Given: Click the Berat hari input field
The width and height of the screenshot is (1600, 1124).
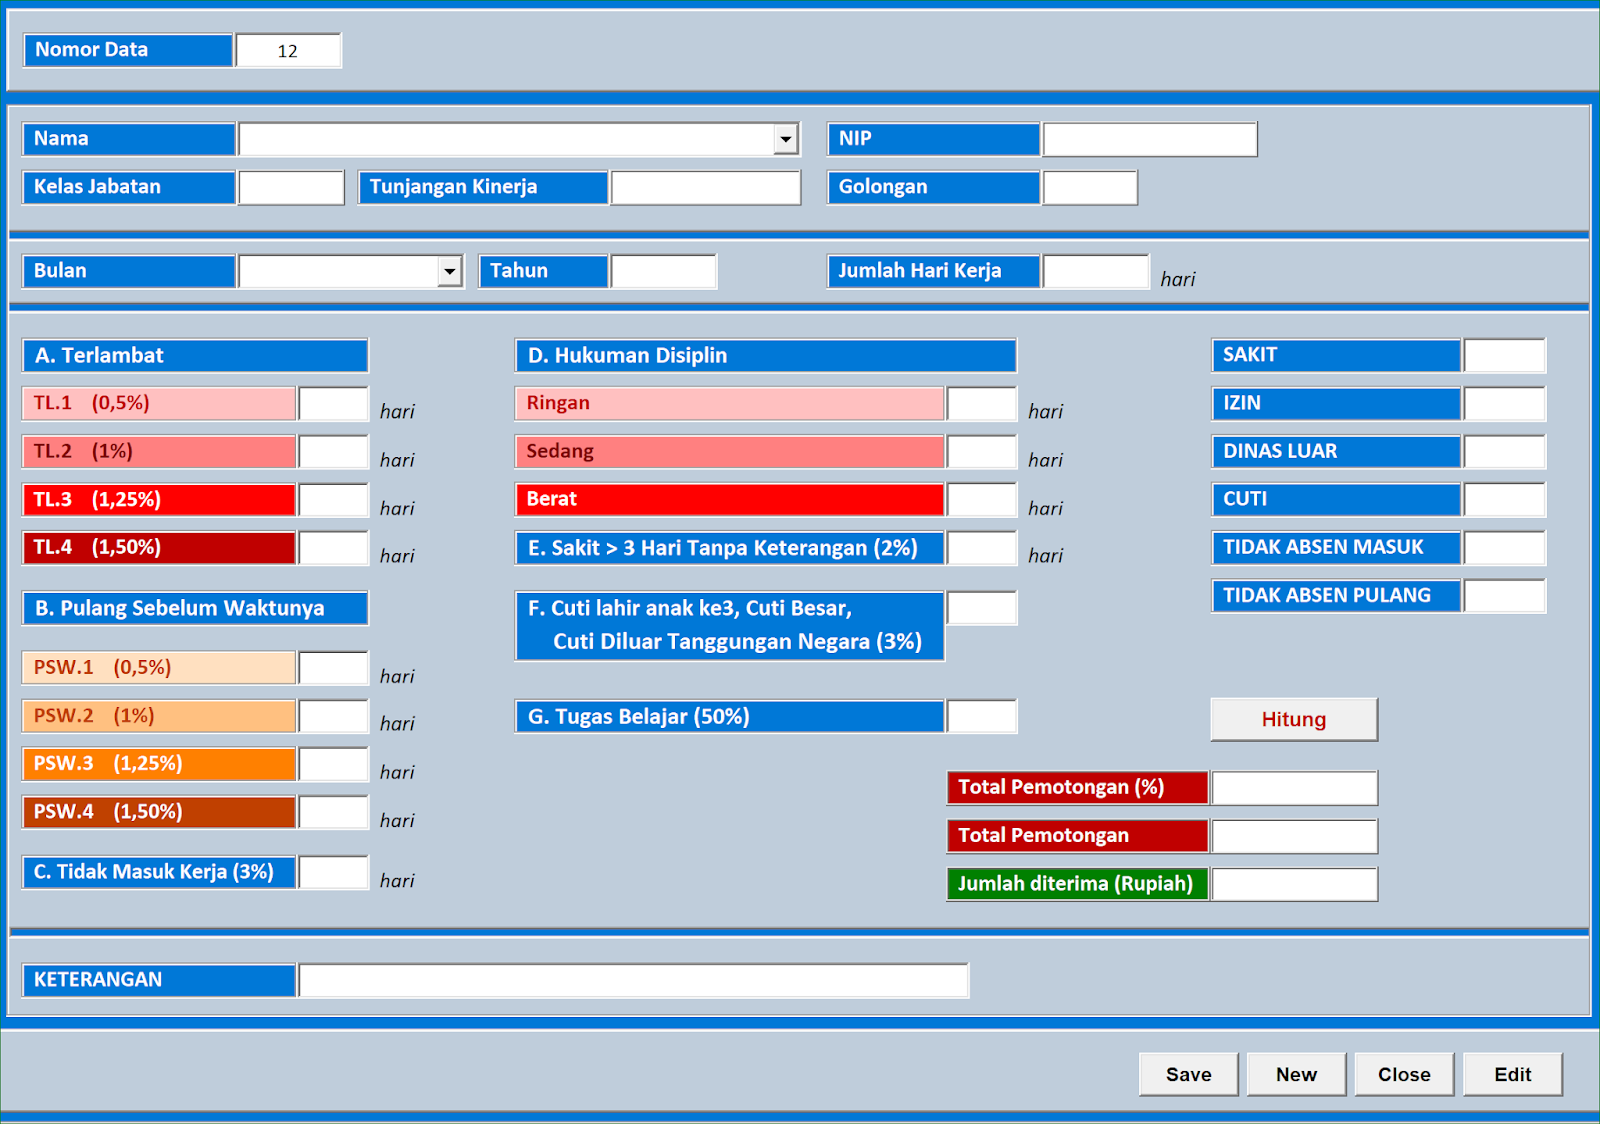Looking at the screenshot, I should coord(980,499).
